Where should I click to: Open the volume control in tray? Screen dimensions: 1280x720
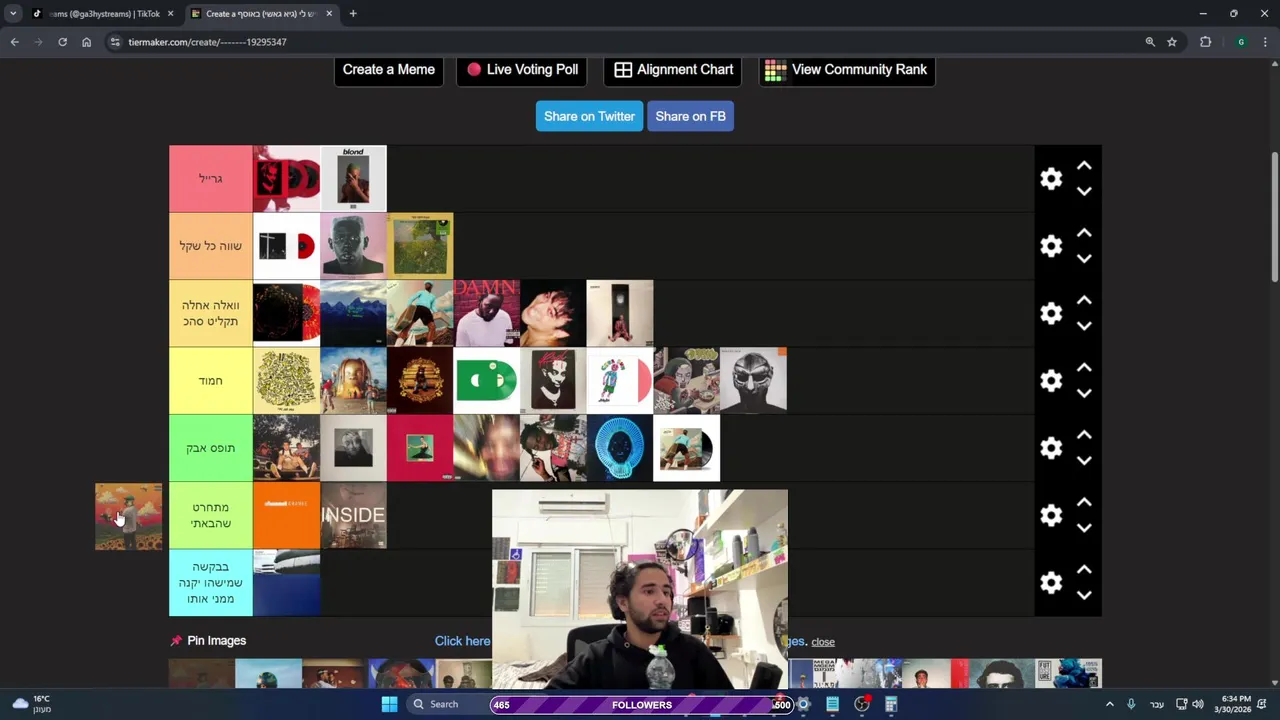pyautogui.click(x=1198, y=704)
